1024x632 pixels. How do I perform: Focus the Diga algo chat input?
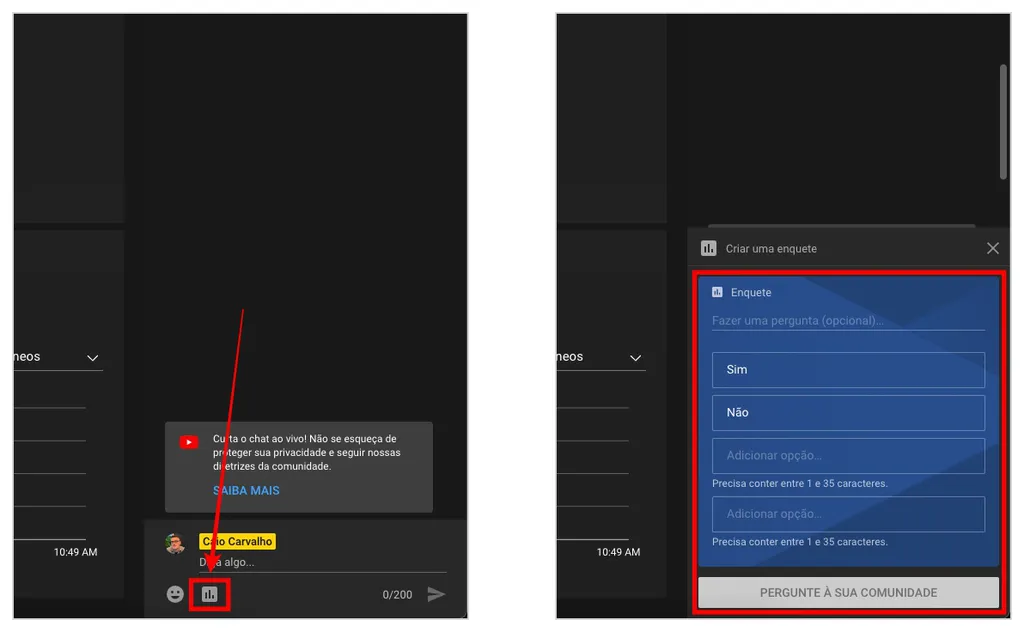click(323, 562)
